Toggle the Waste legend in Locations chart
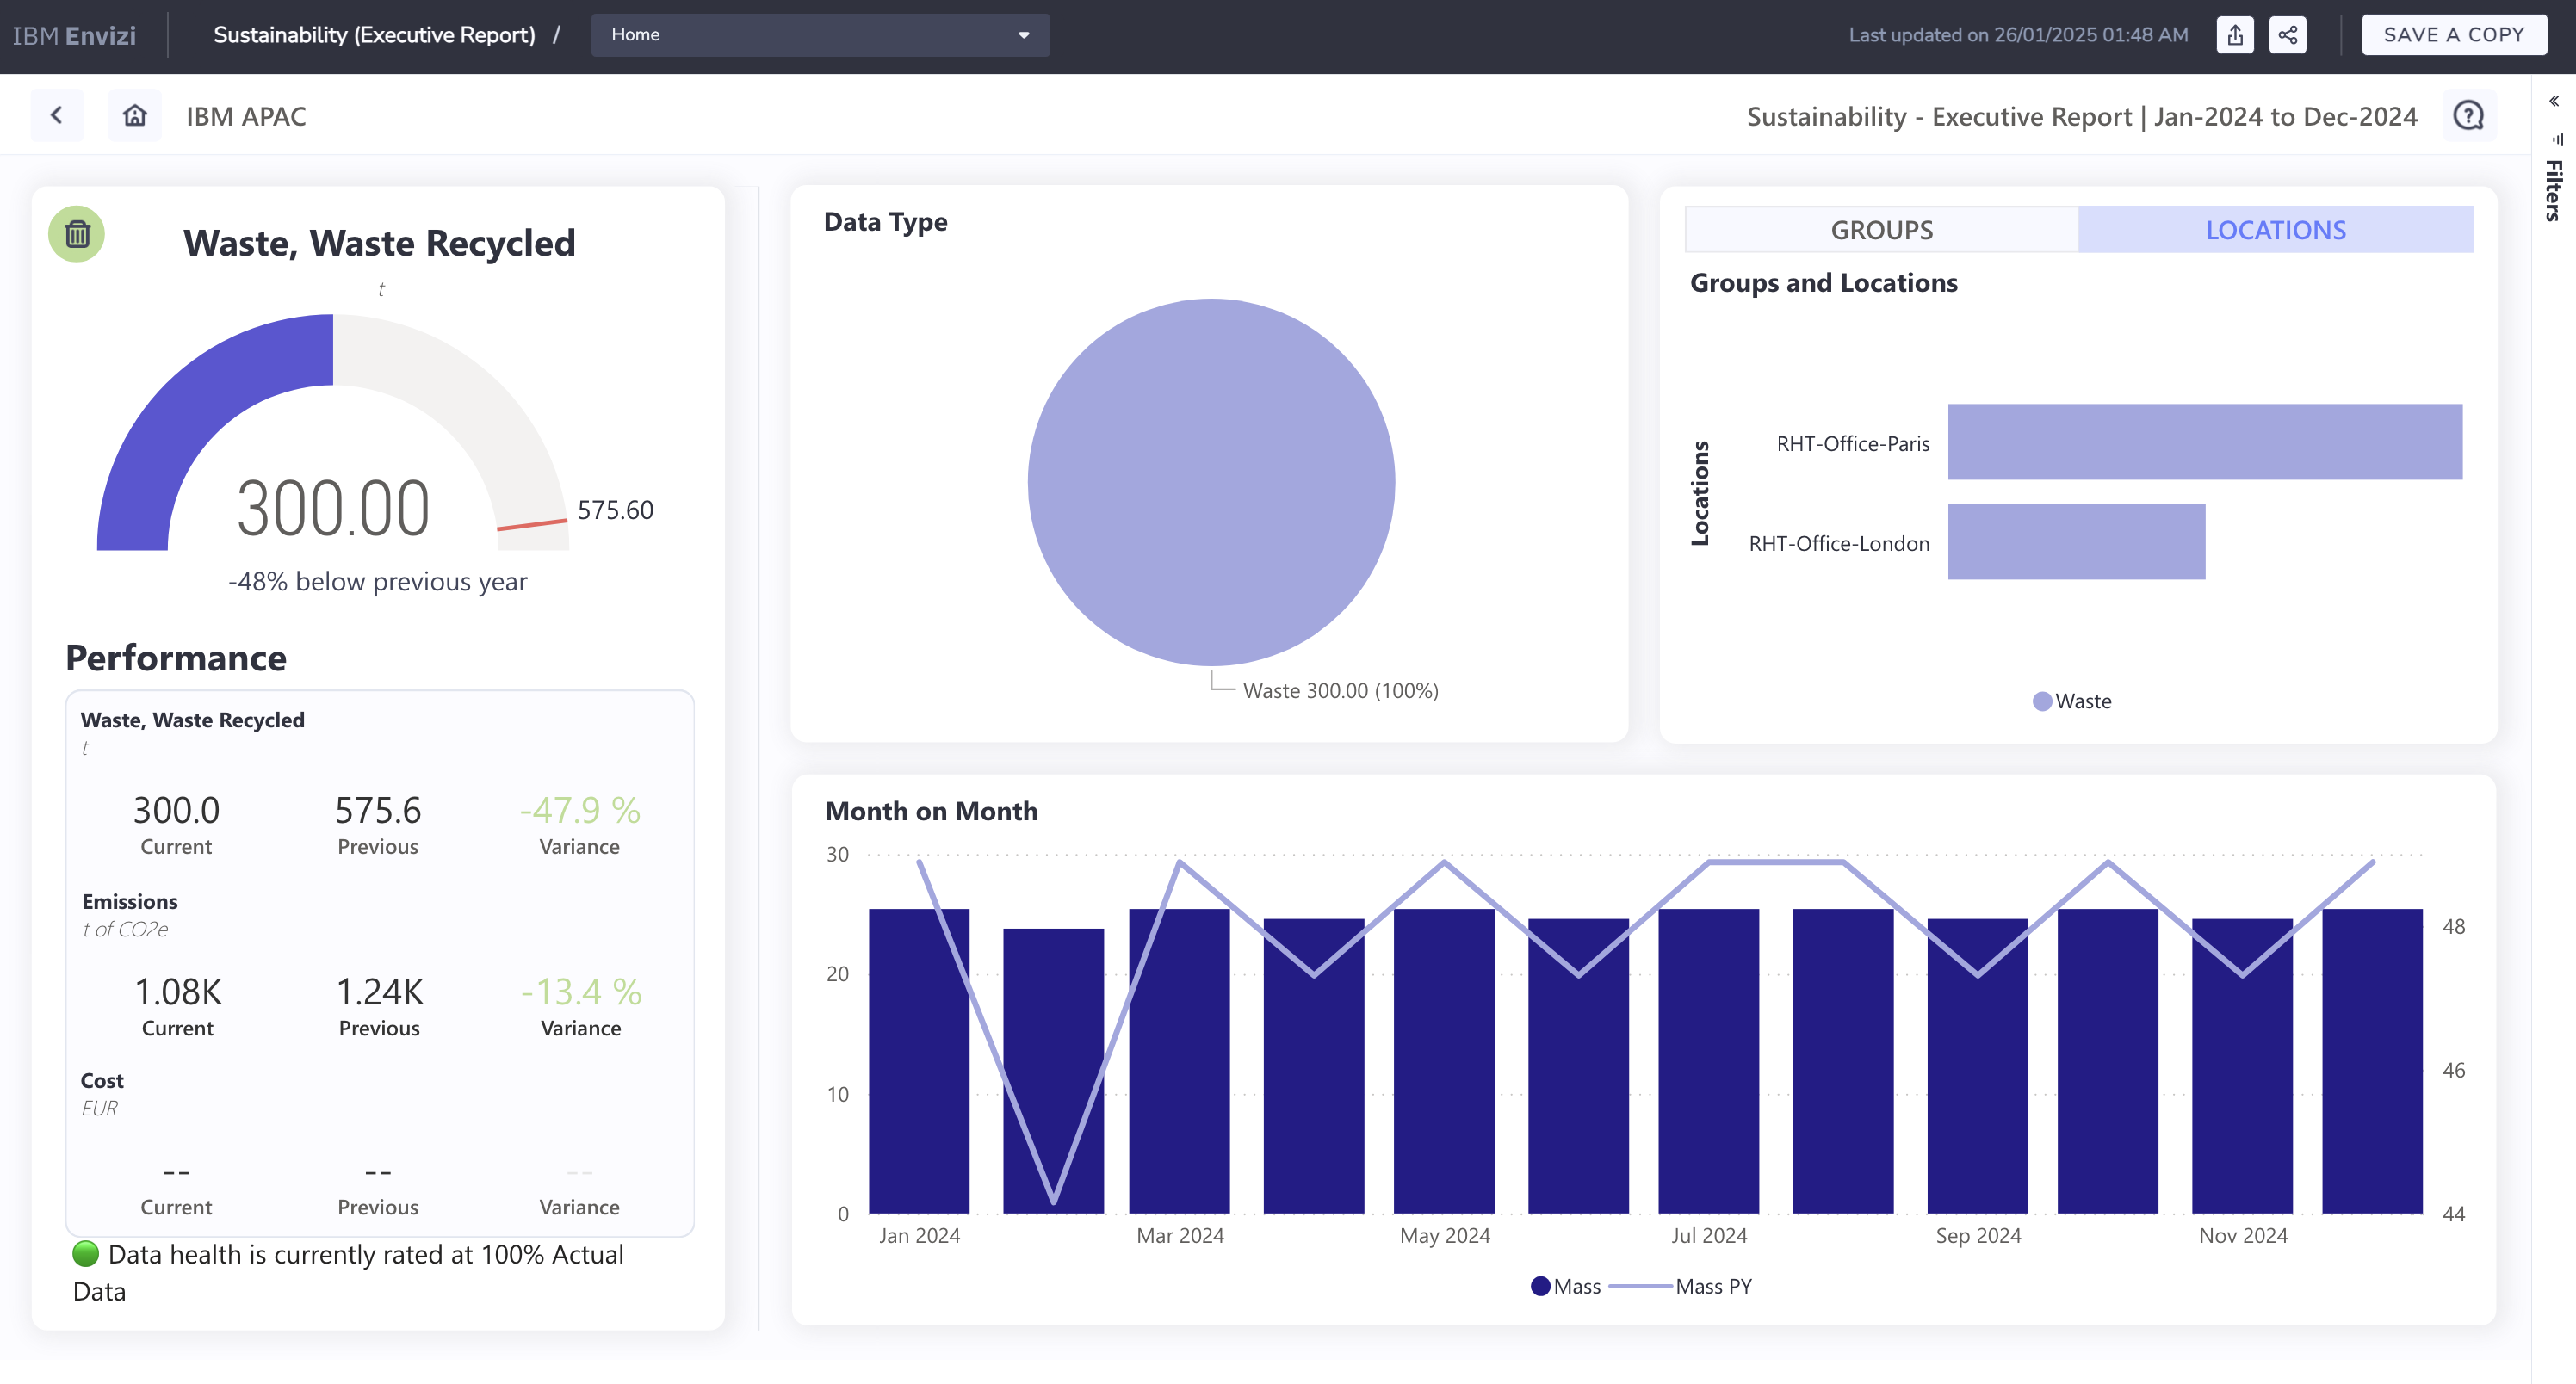 click(x=2071, y=701)
